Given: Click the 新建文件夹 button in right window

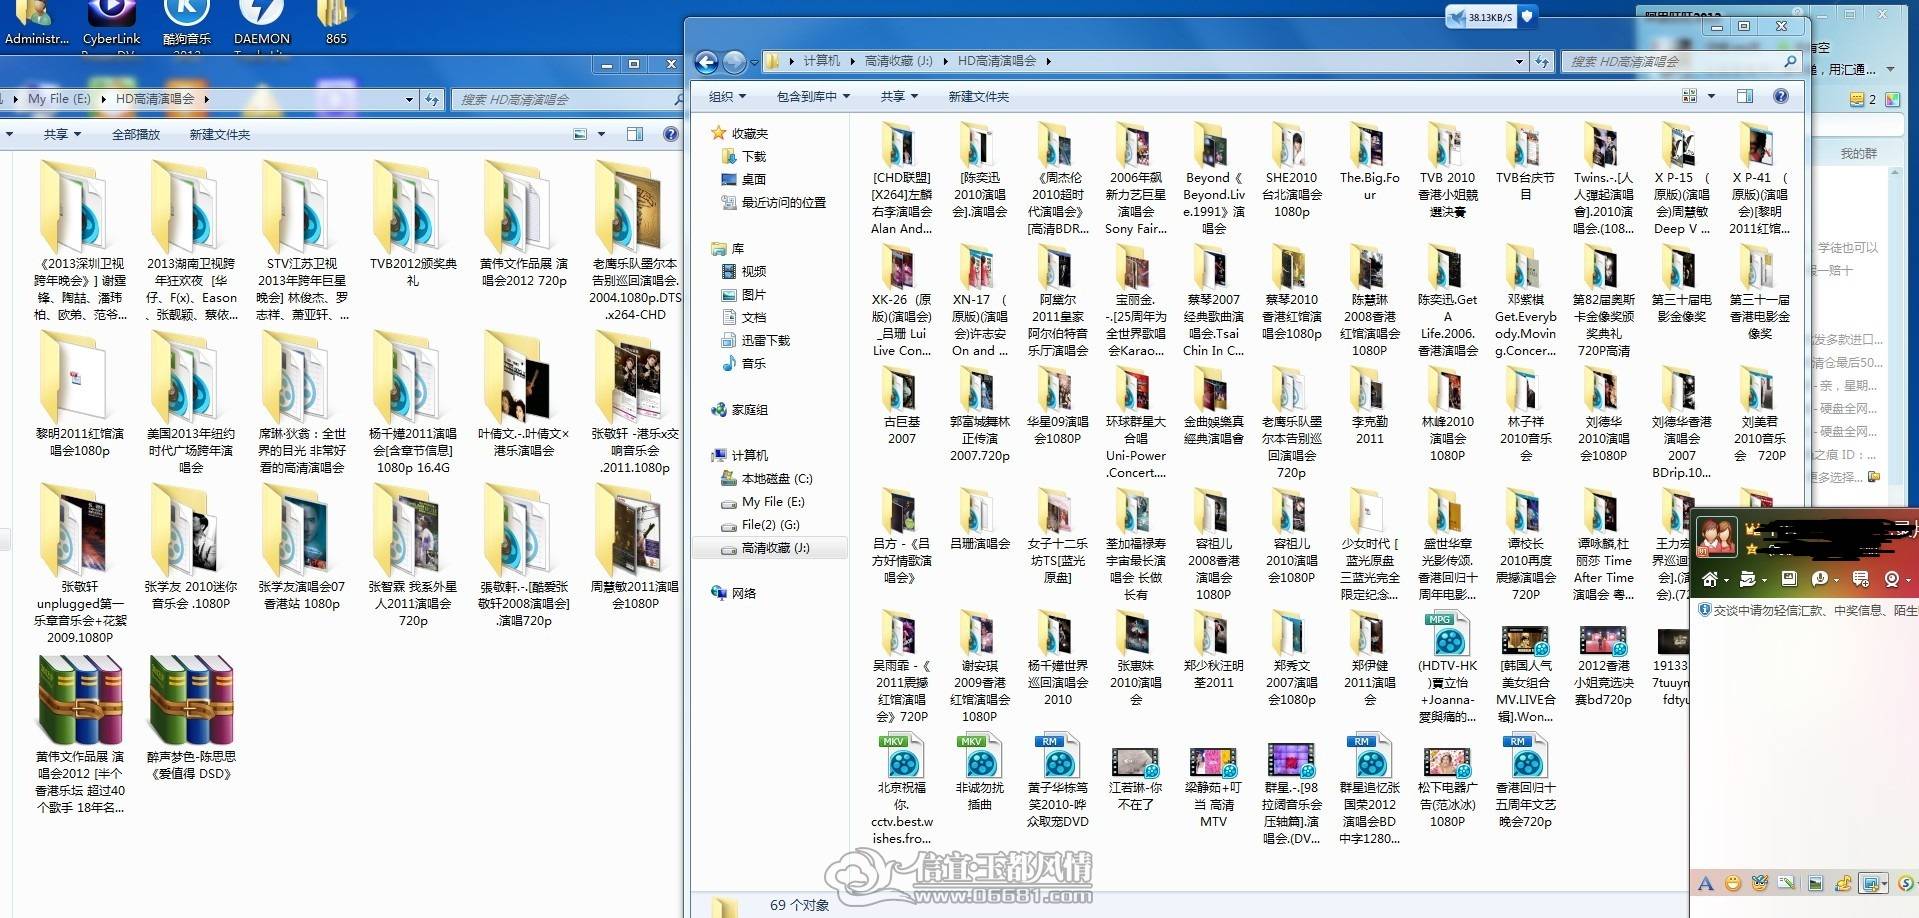Looking at the screenshot, I should [979, 97].
